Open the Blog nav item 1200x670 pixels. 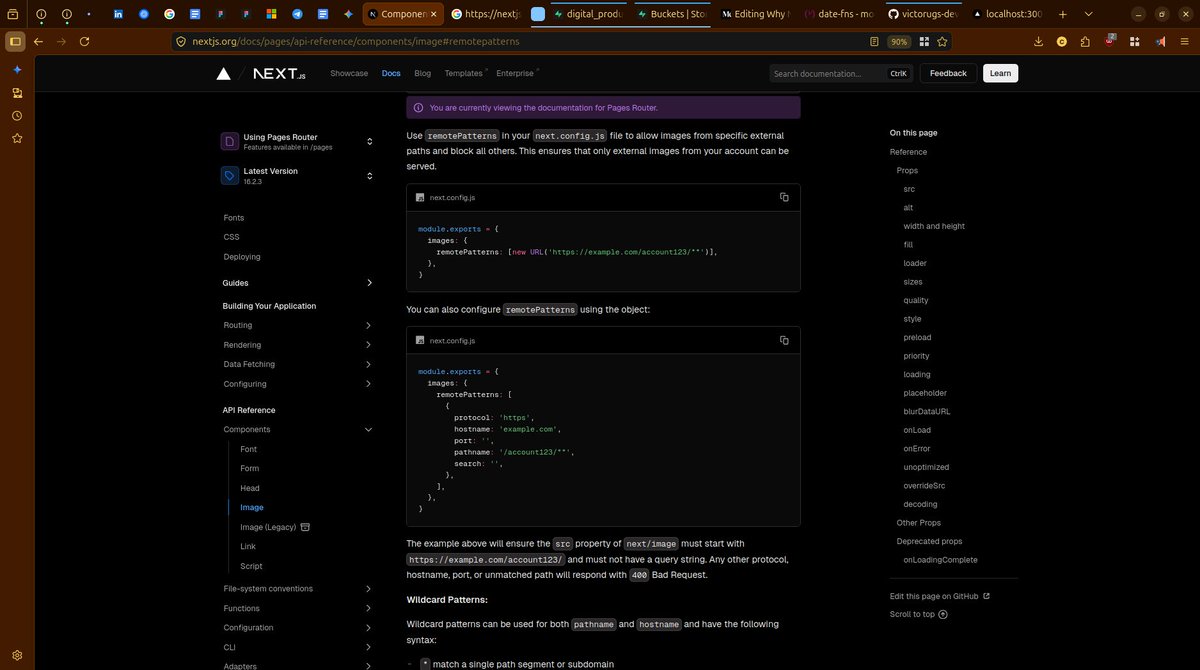click(x=422, y=73)
